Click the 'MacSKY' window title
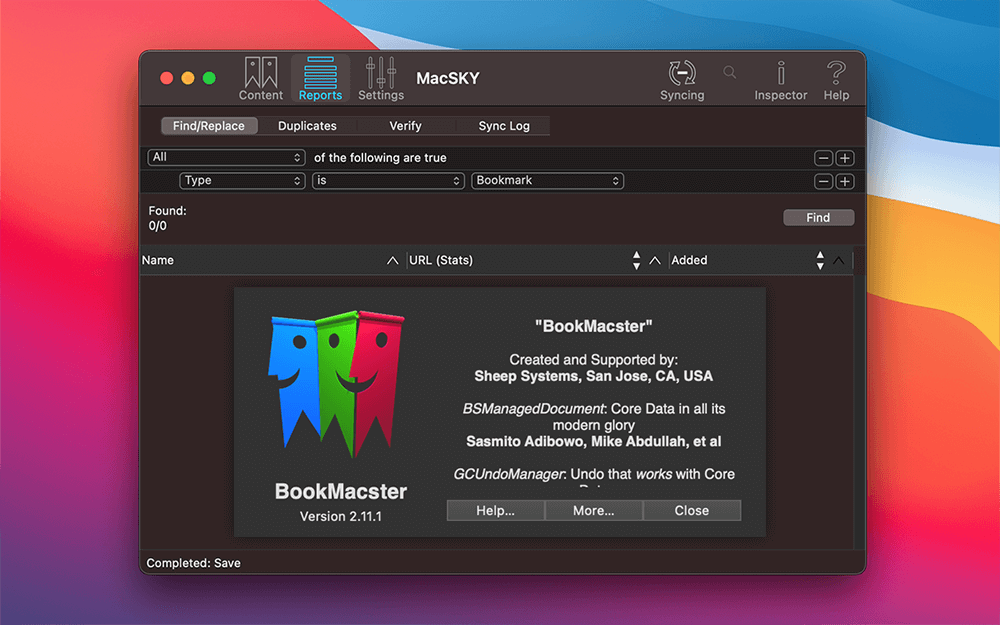This screenshot has width=1000, height=625. tap(448, 78)
